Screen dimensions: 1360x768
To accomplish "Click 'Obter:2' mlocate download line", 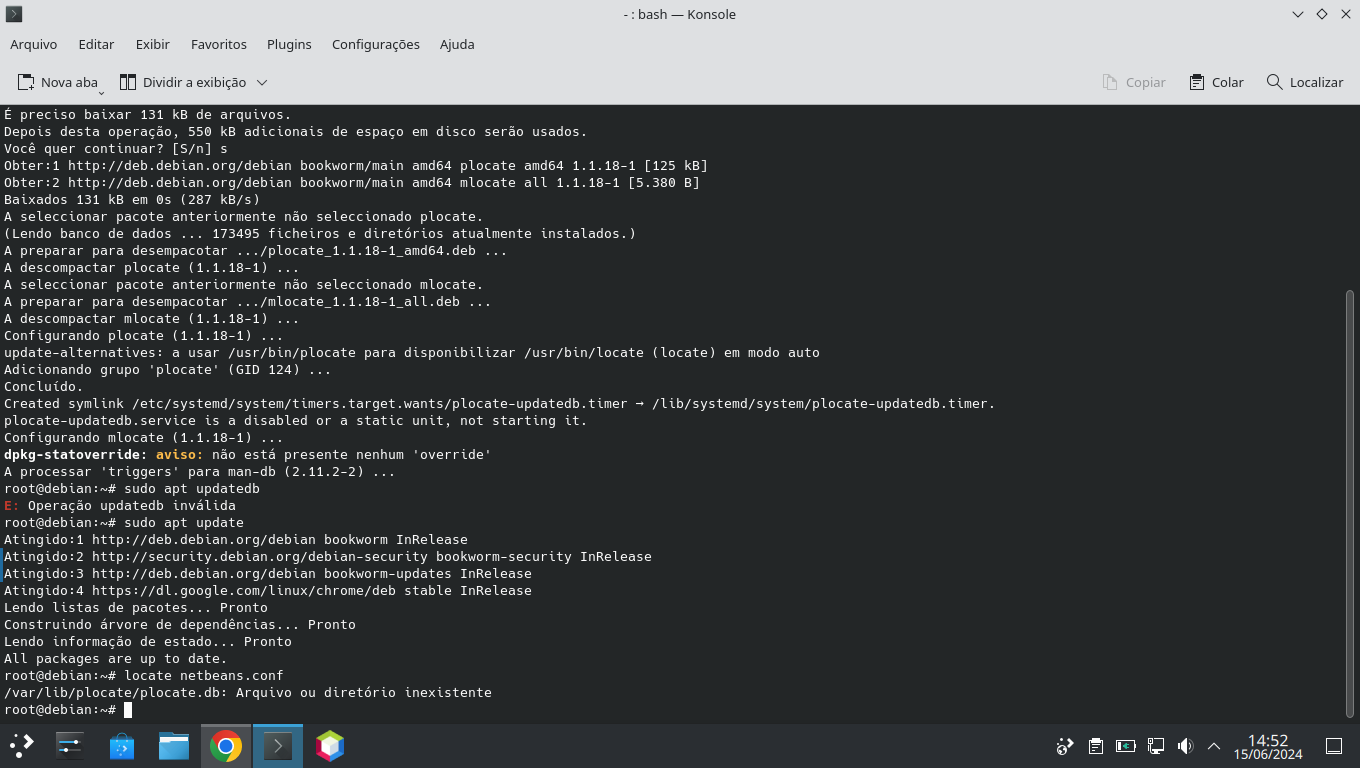I will [x=352, y=182].
